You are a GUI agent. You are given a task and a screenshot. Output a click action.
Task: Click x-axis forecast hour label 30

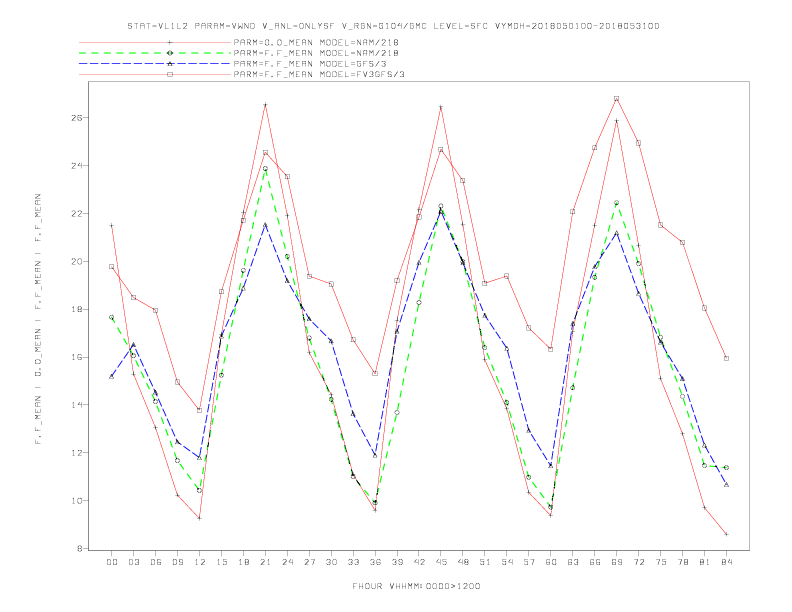point(331,562)
